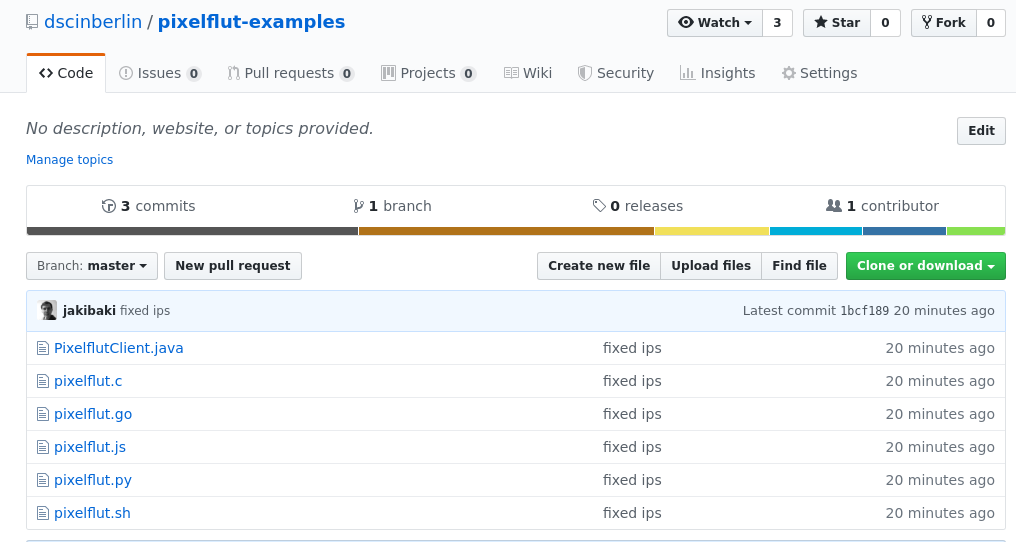The height and width of the screenshot is (542, 1016).
Task: Star the repository
Action: click(837, 23)
